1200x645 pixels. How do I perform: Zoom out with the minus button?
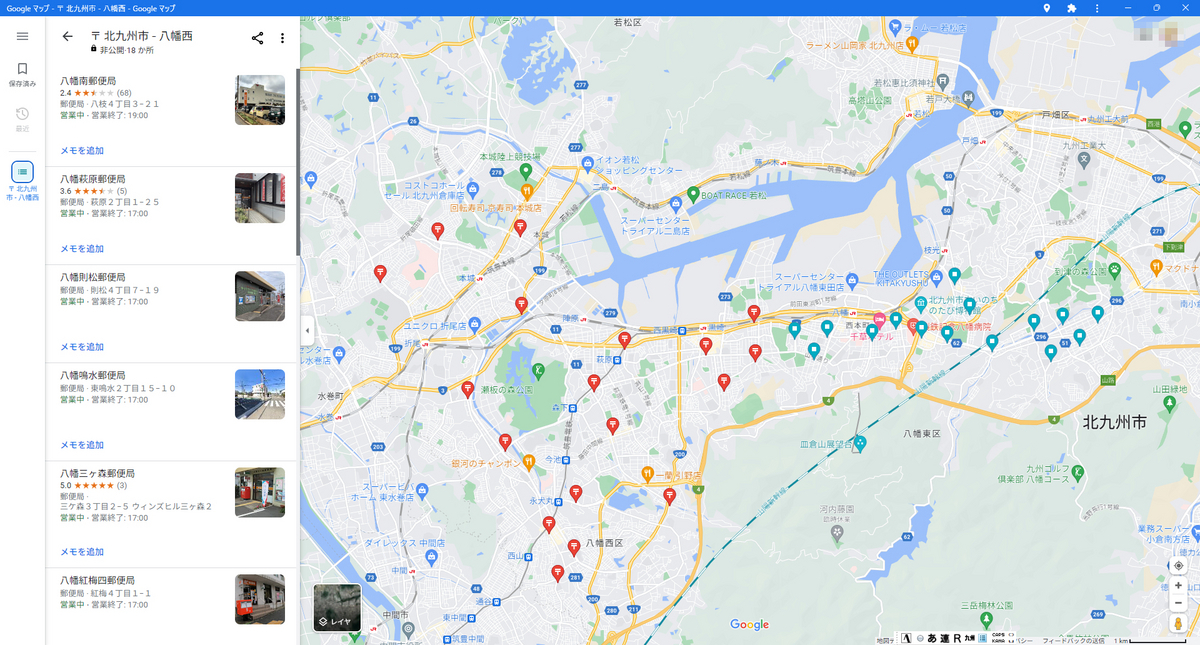[1178, 603]
